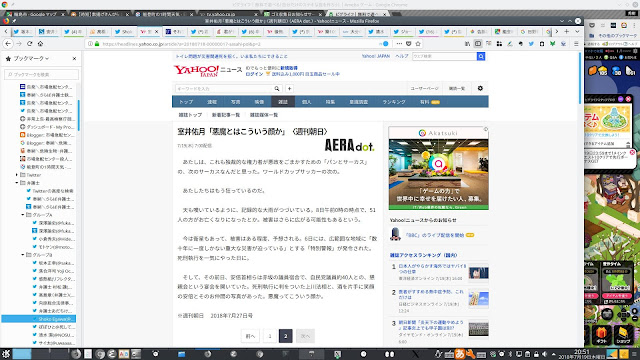Select the 雑誌 navigation tab
Screen dimensions: 640x360
point(283,102)
